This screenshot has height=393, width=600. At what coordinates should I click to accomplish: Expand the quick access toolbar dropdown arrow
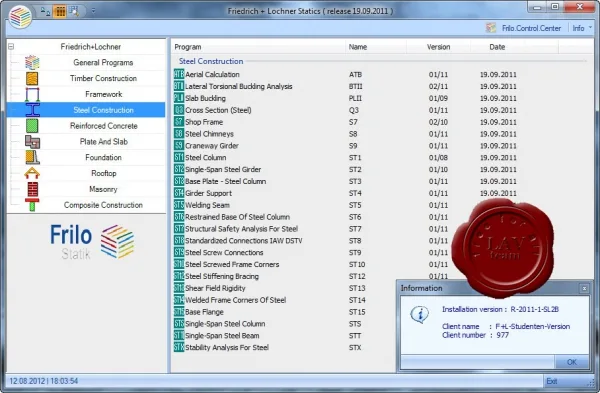pos(93,11)
